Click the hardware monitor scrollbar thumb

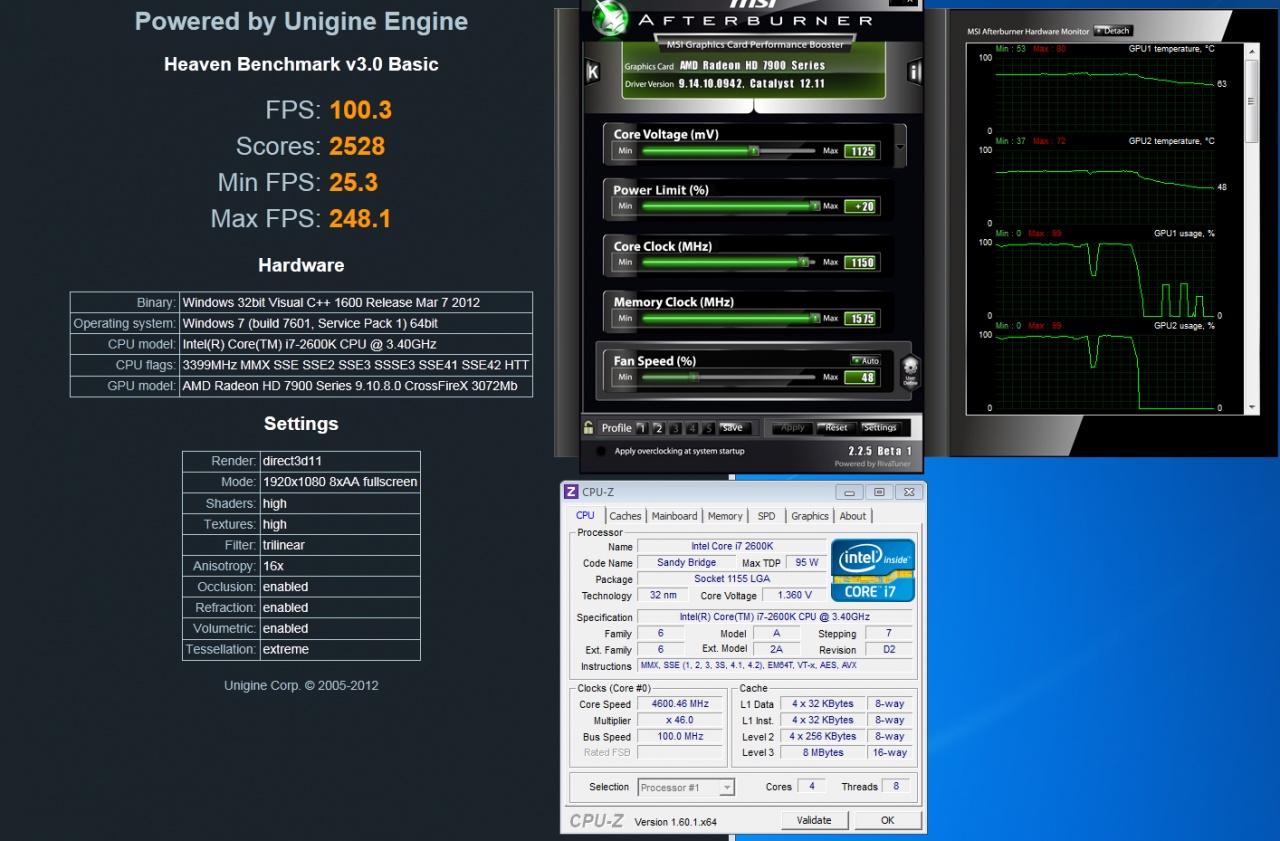1252,100
